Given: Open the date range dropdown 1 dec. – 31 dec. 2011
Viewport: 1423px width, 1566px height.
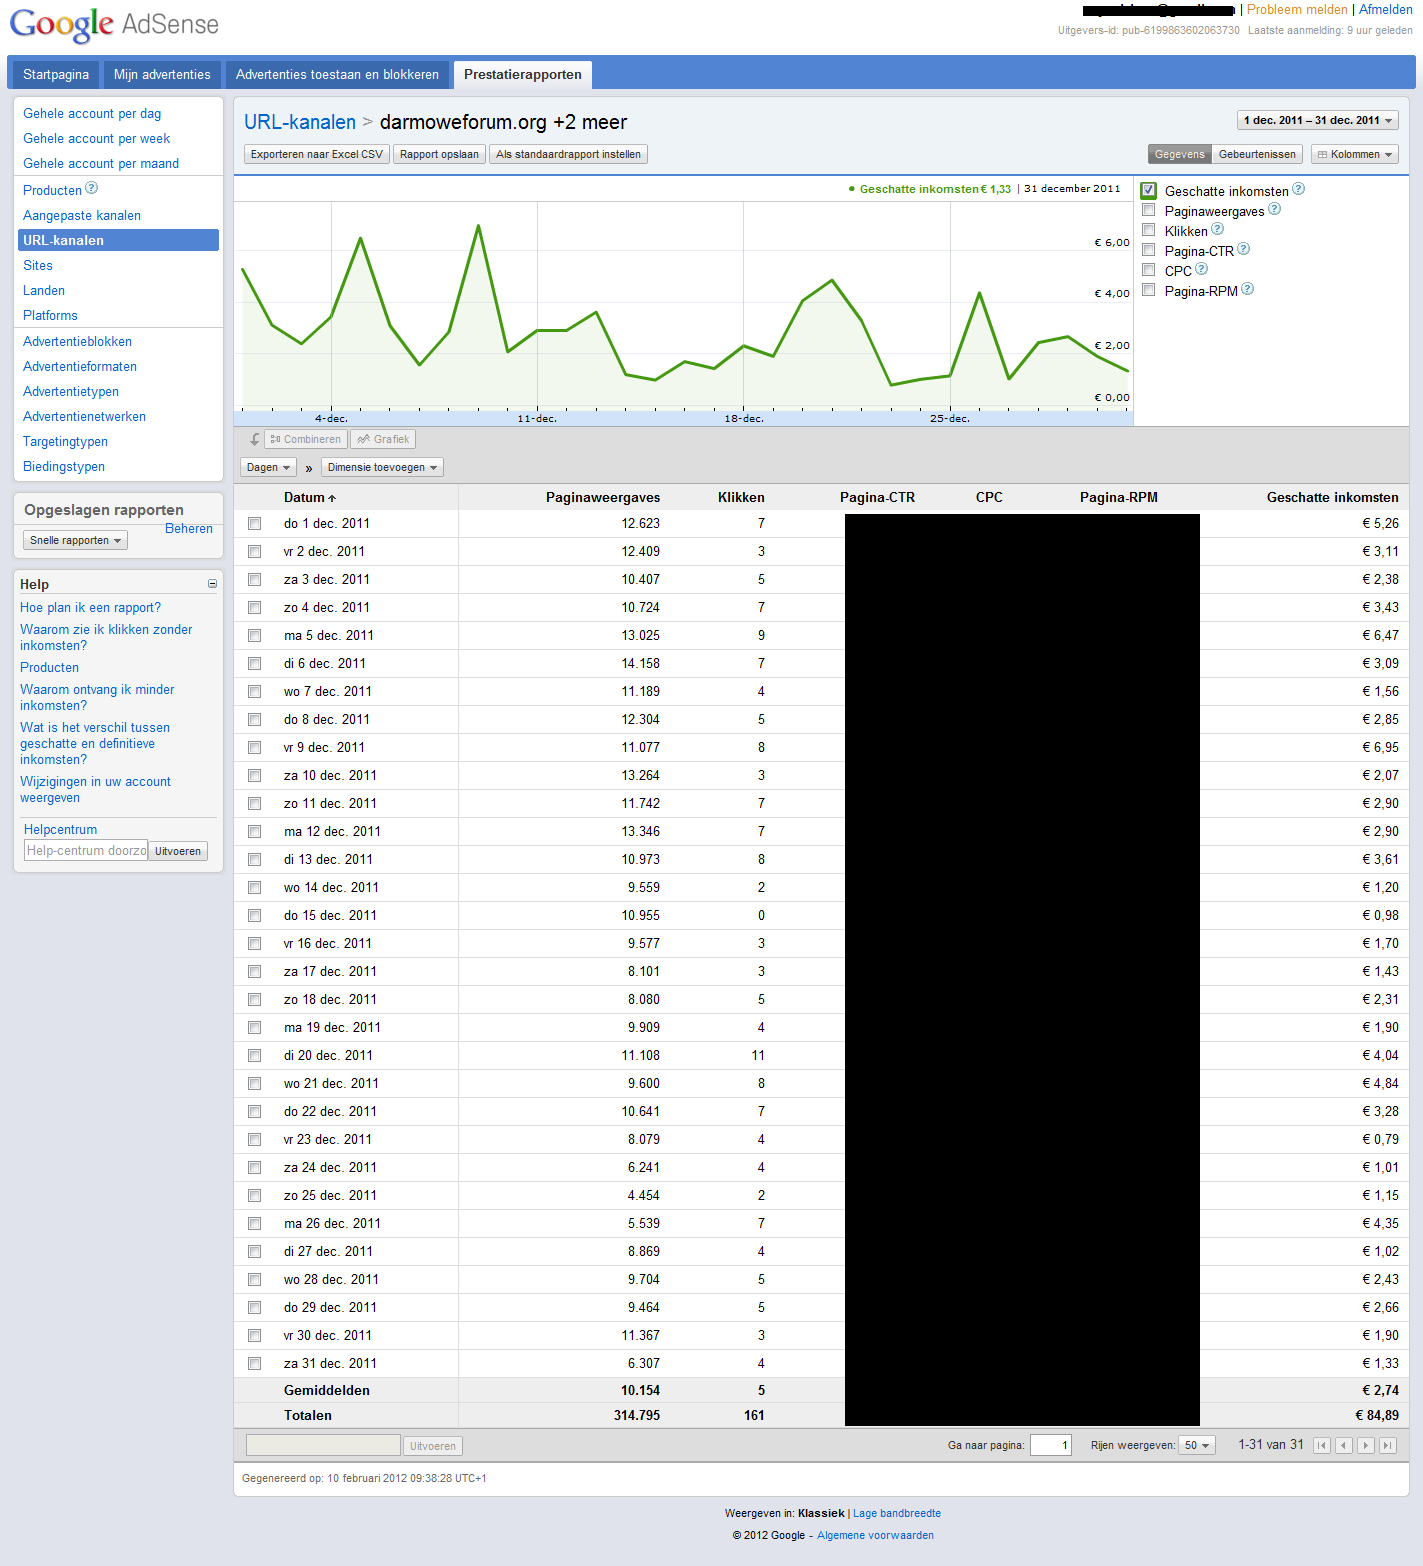Looking at the screenshot, I should tap(1318, 120).
